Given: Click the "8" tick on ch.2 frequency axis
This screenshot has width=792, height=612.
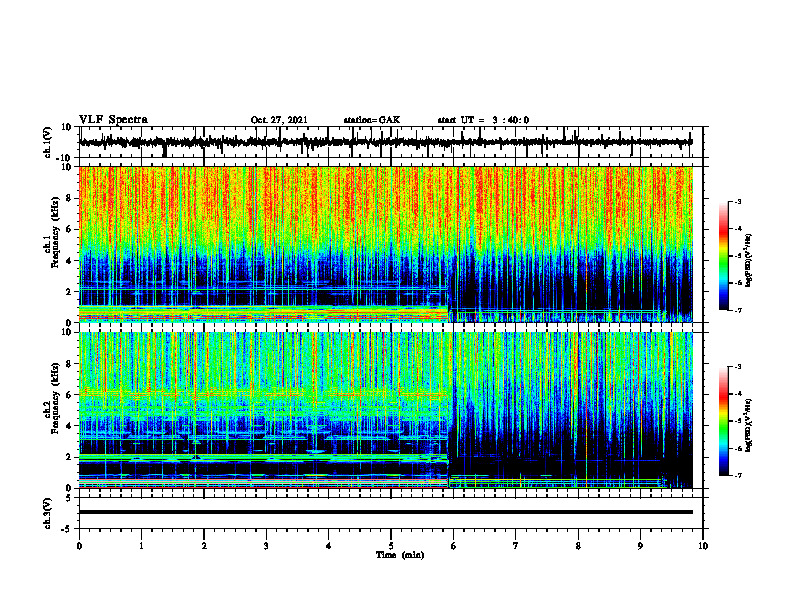Looking at the screenshot, I should [x=70, y=364].
